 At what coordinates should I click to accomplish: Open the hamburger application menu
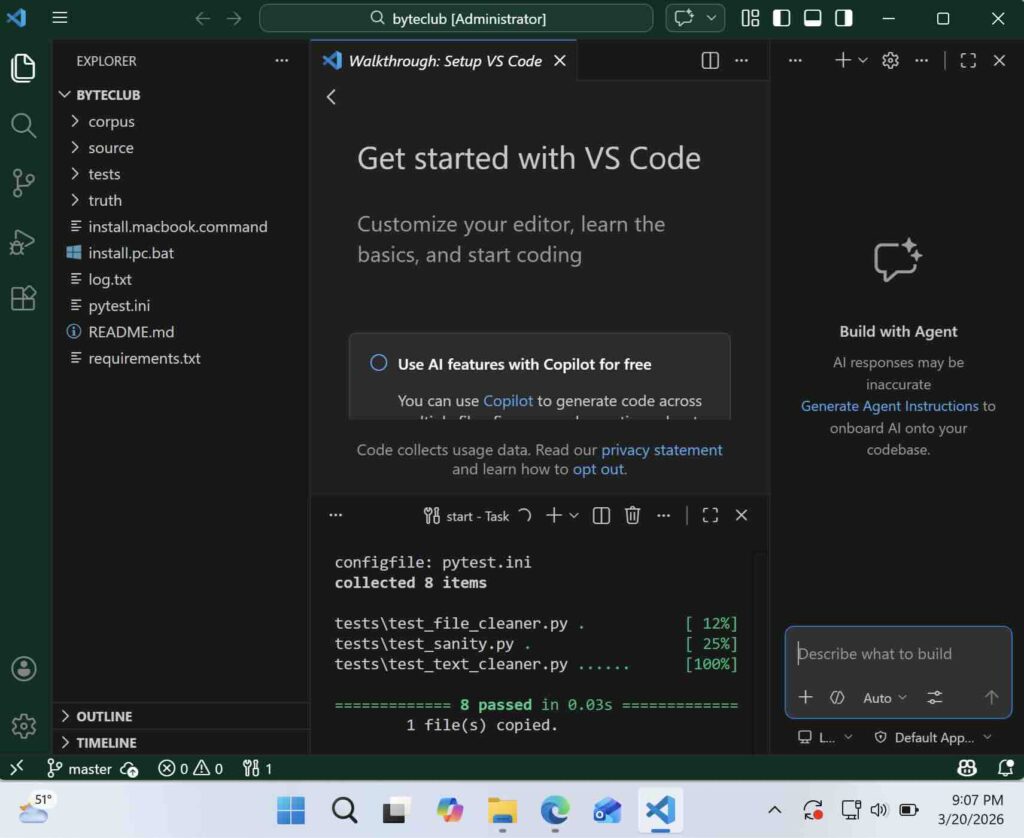click(x=60, y=18)
